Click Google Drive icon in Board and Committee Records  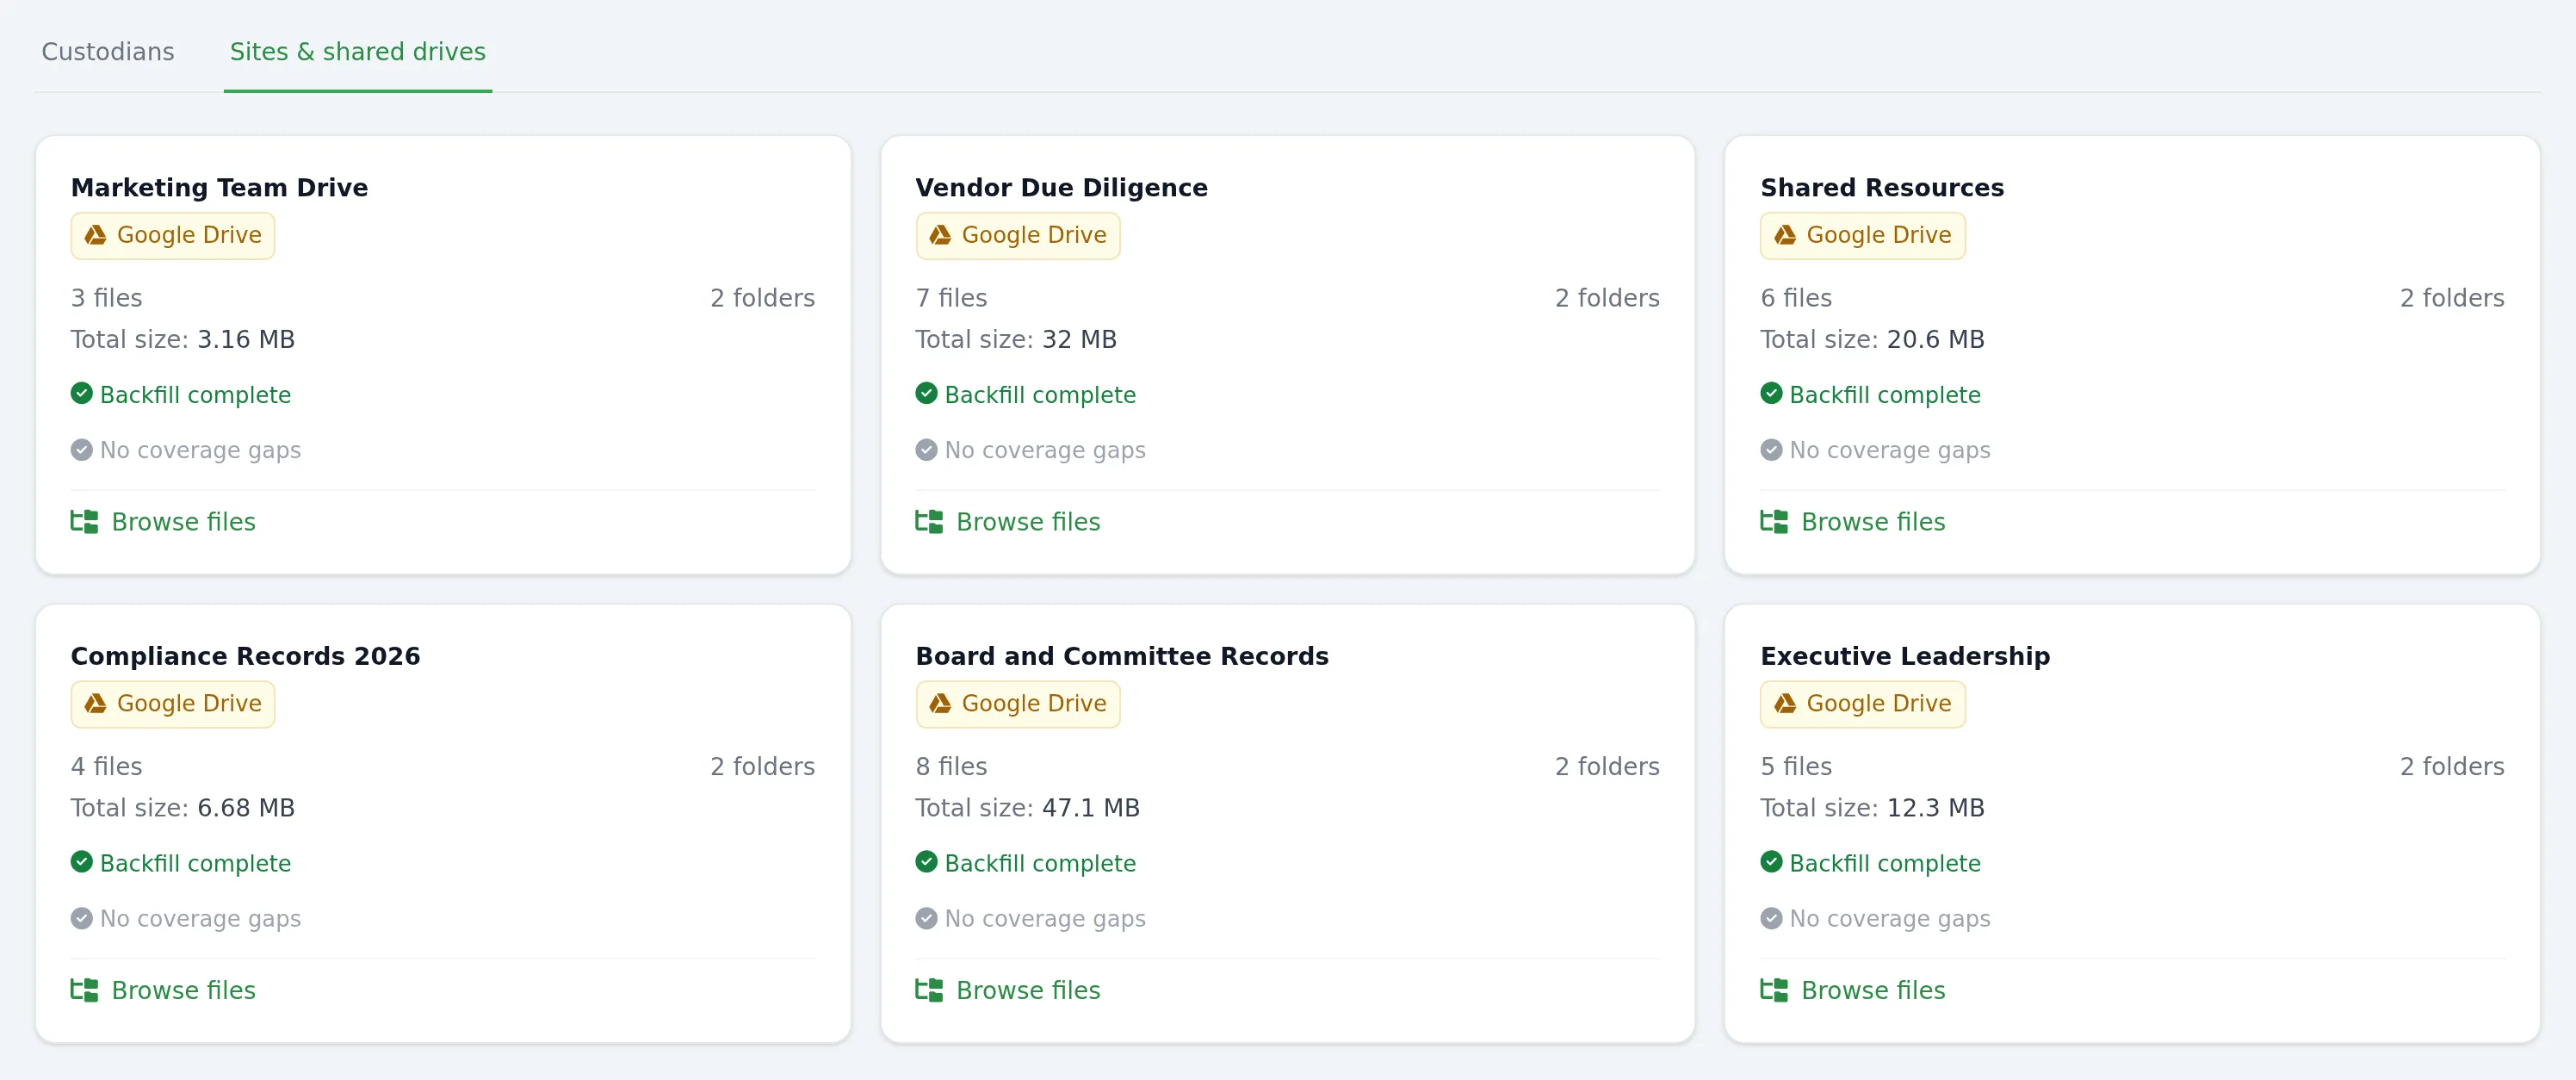940,704
